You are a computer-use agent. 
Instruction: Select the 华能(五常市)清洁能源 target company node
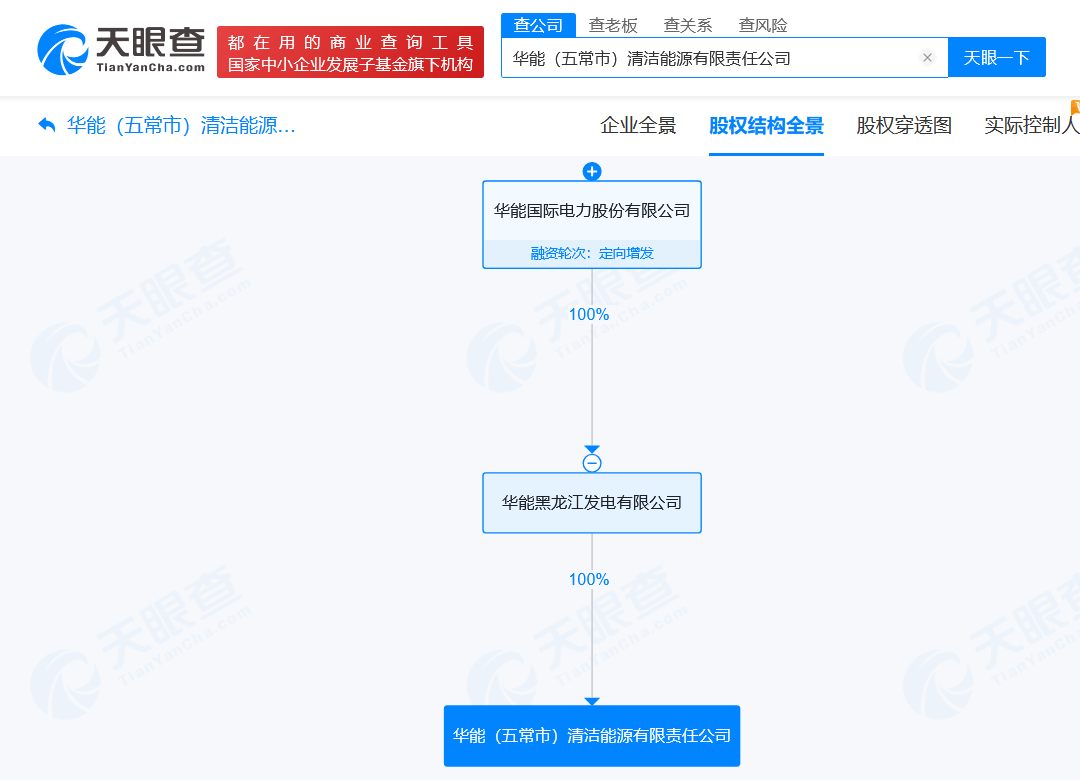click(592, 736)
